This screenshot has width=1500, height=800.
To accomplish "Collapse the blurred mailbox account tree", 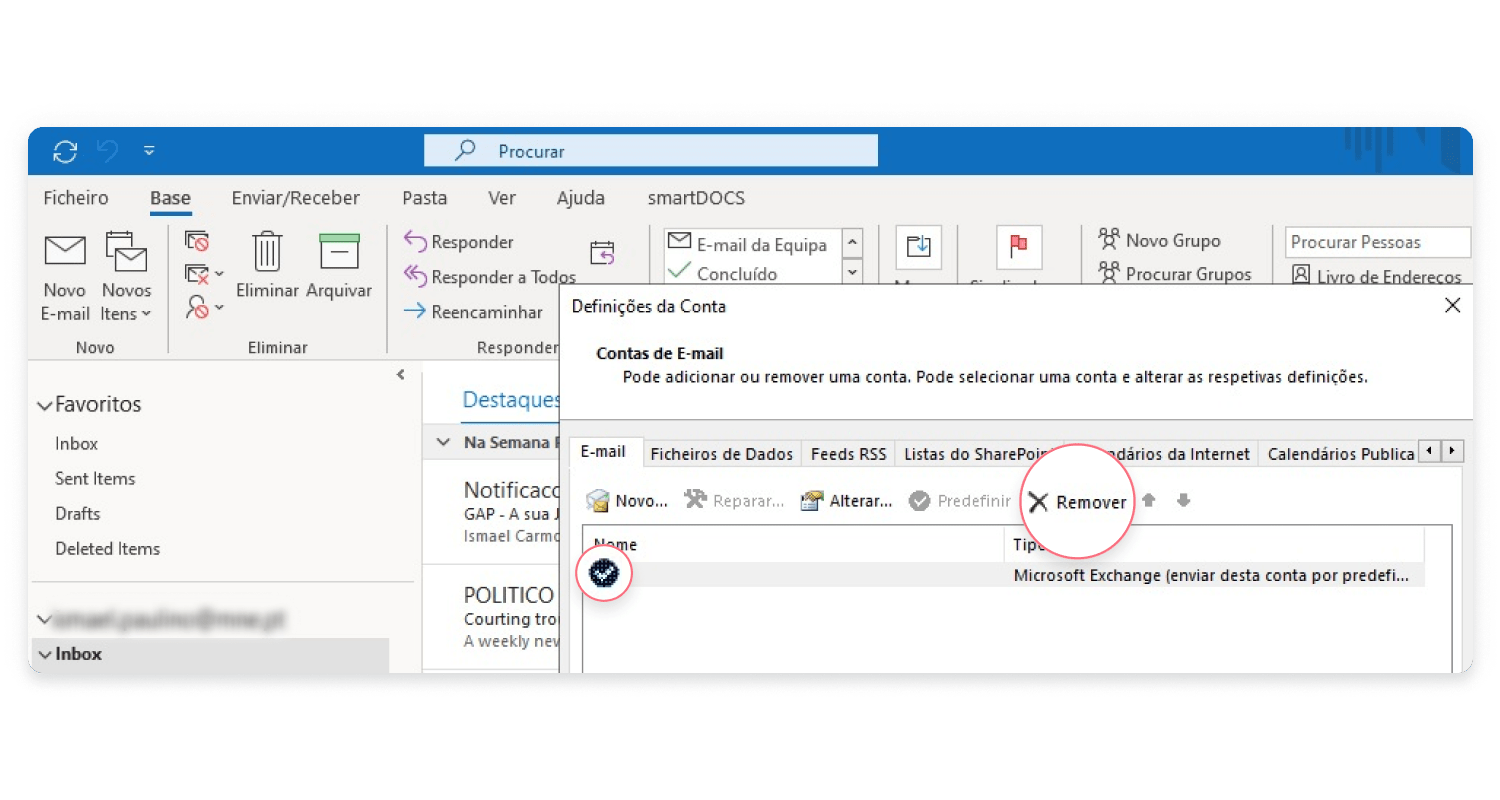I will (x=44, y=620).
